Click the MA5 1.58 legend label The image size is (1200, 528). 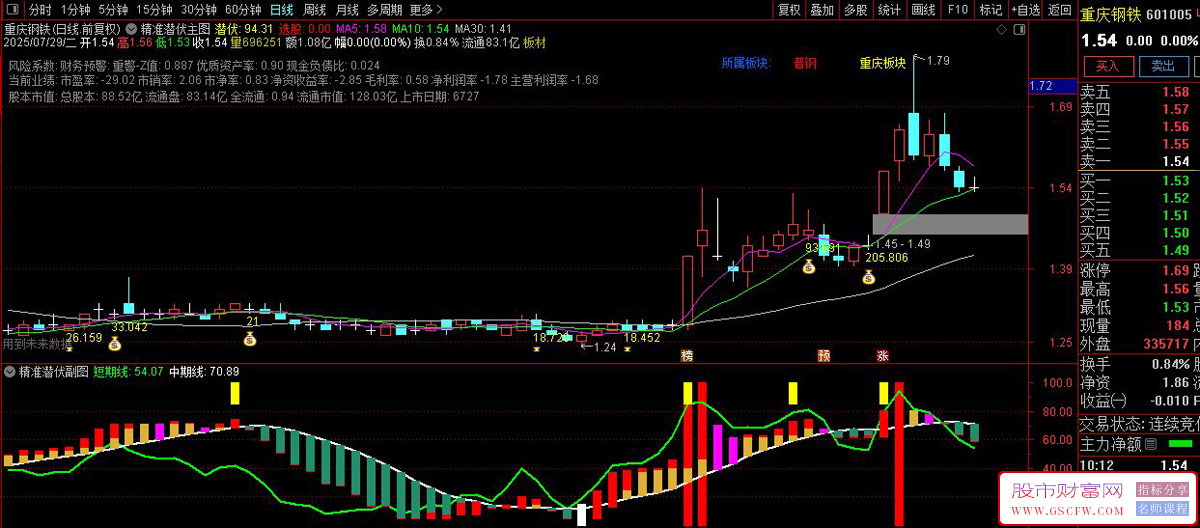click(x=360, y=29)
